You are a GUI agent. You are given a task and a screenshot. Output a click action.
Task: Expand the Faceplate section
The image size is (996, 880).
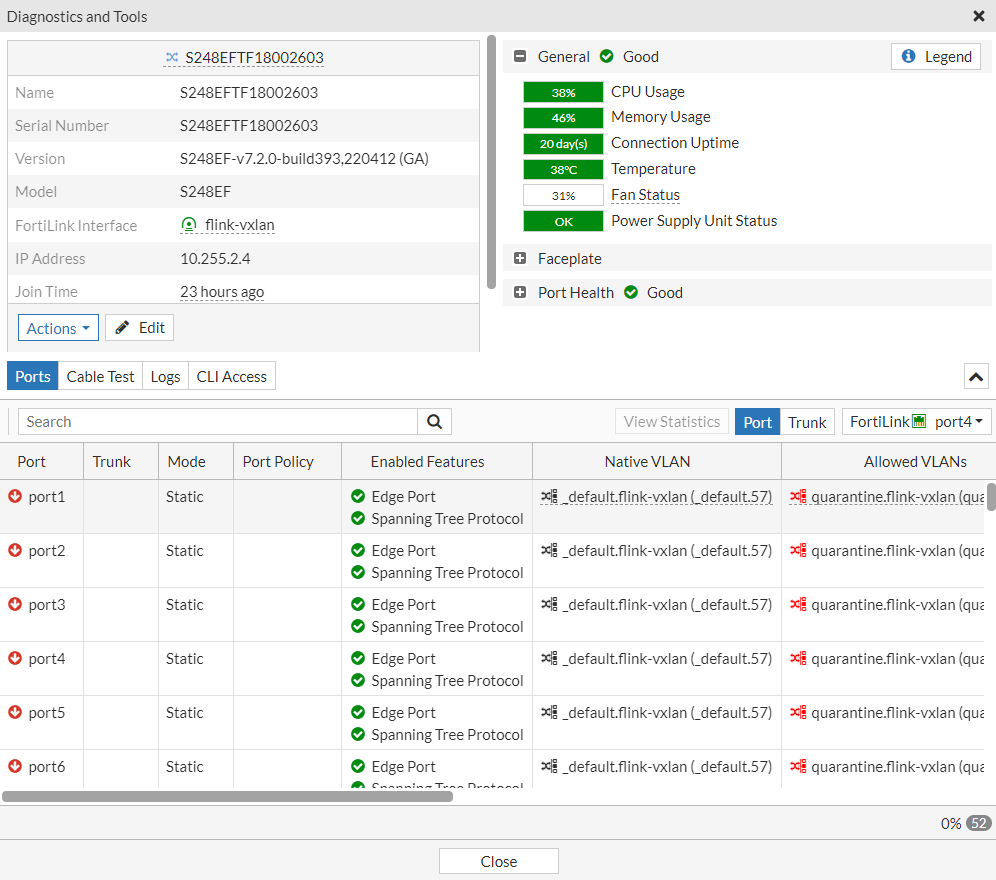point(520,257)
